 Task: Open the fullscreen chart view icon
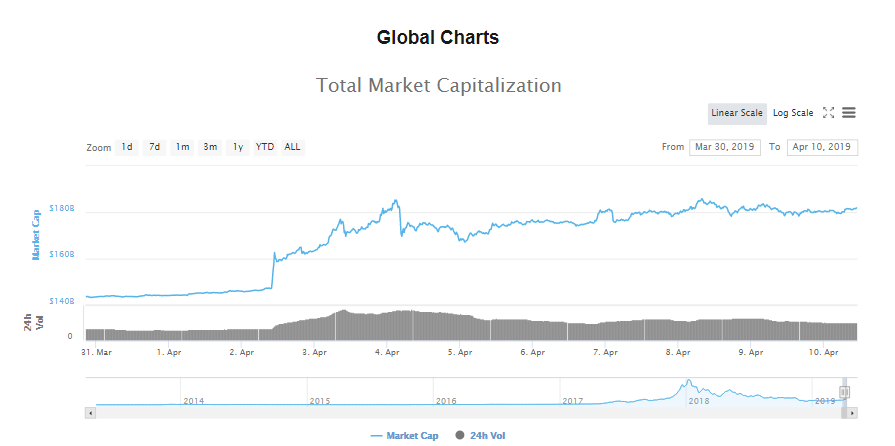point(828,113)
